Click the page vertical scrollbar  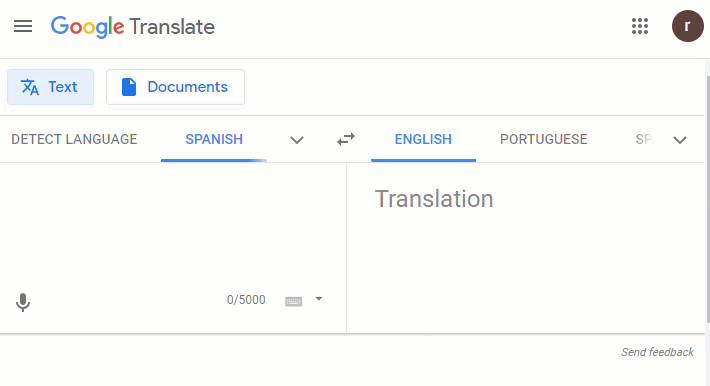pyautogui.click(x=707, y=199)
